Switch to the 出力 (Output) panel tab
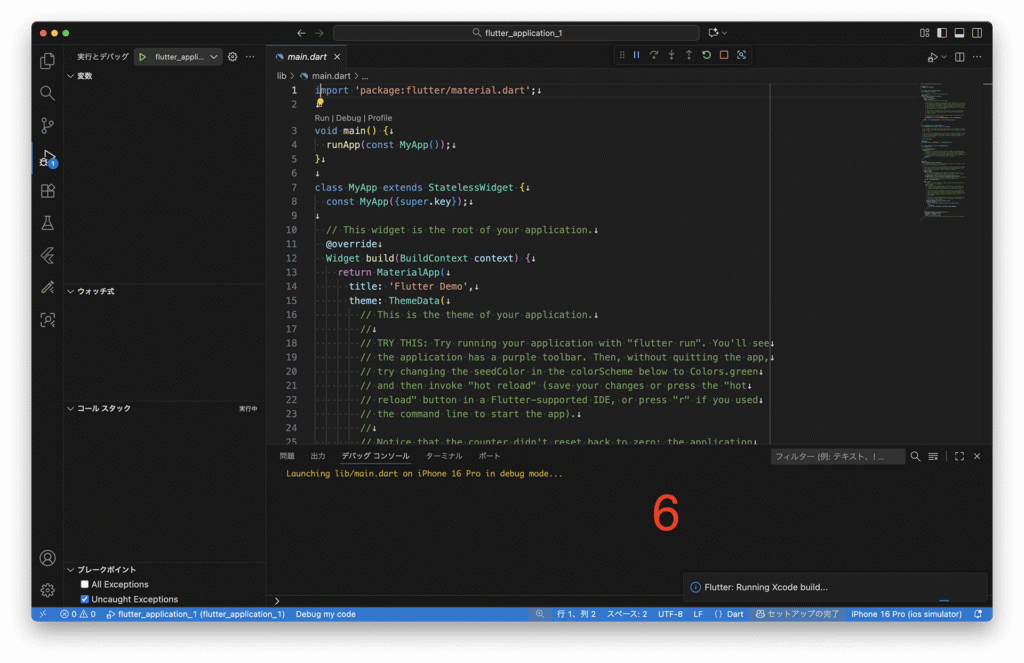Screen dimensions: 1024x663 click(318, 456)
